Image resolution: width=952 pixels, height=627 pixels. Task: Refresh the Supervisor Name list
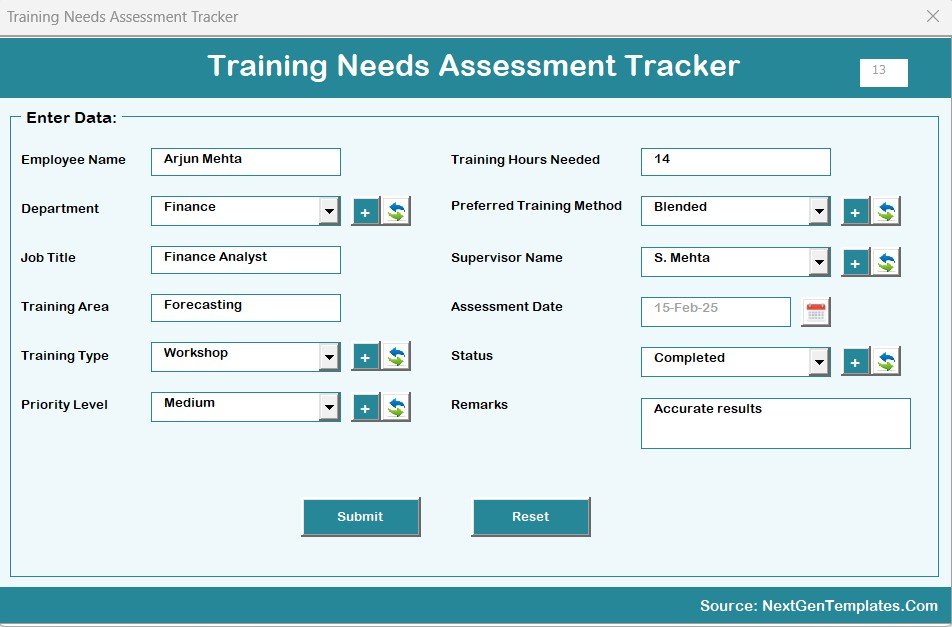tap(886, 262)
